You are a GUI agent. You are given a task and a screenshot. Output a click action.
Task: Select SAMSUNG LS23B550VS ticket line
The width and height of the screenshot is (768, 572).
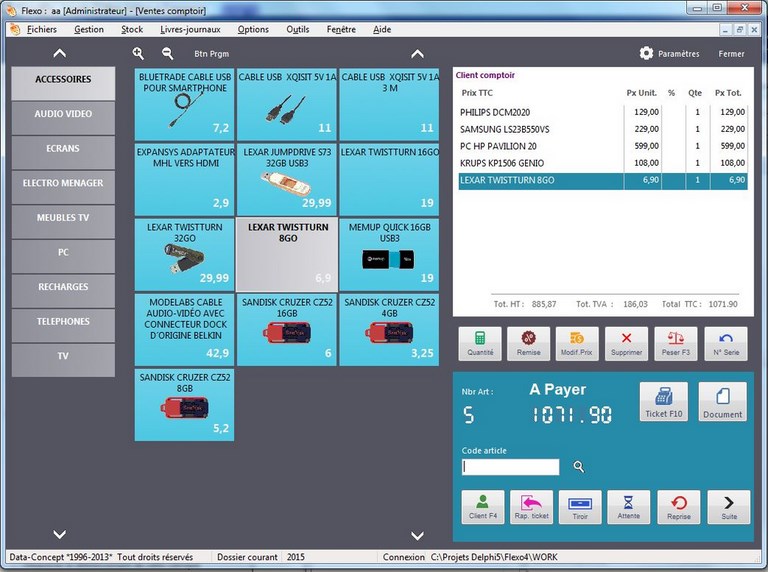tap(603, 129)
